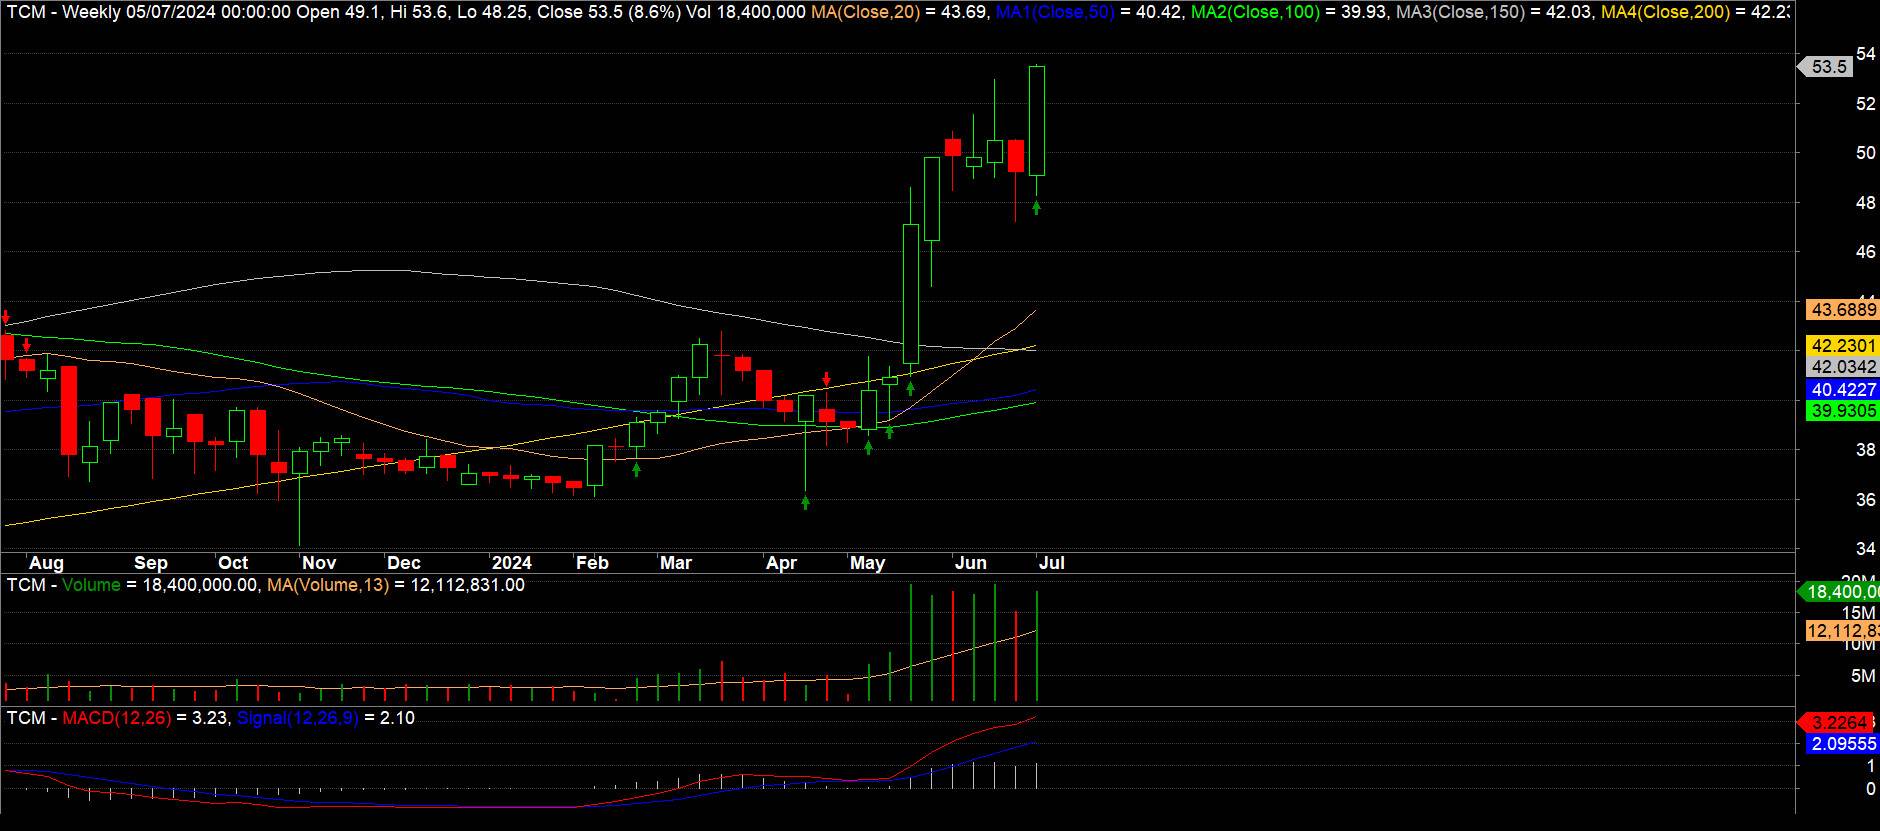Select the MA4(Close,200) legend label

point(1695,12)
